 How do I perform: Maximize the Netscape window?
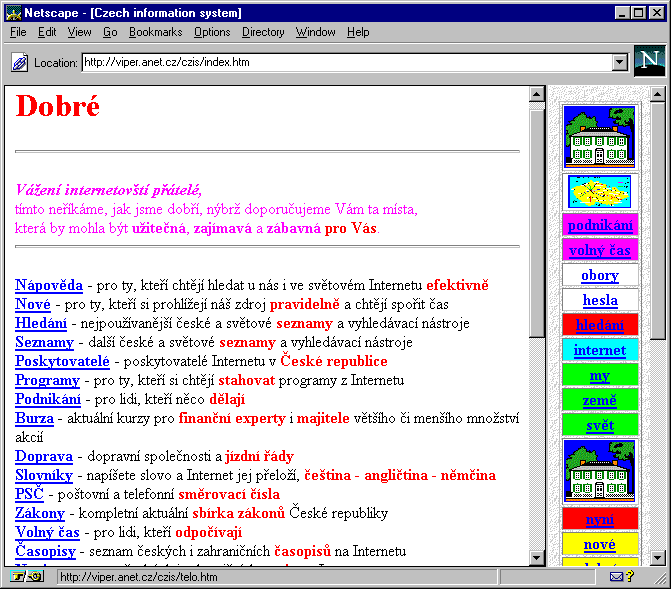click(x=638, y=13)
